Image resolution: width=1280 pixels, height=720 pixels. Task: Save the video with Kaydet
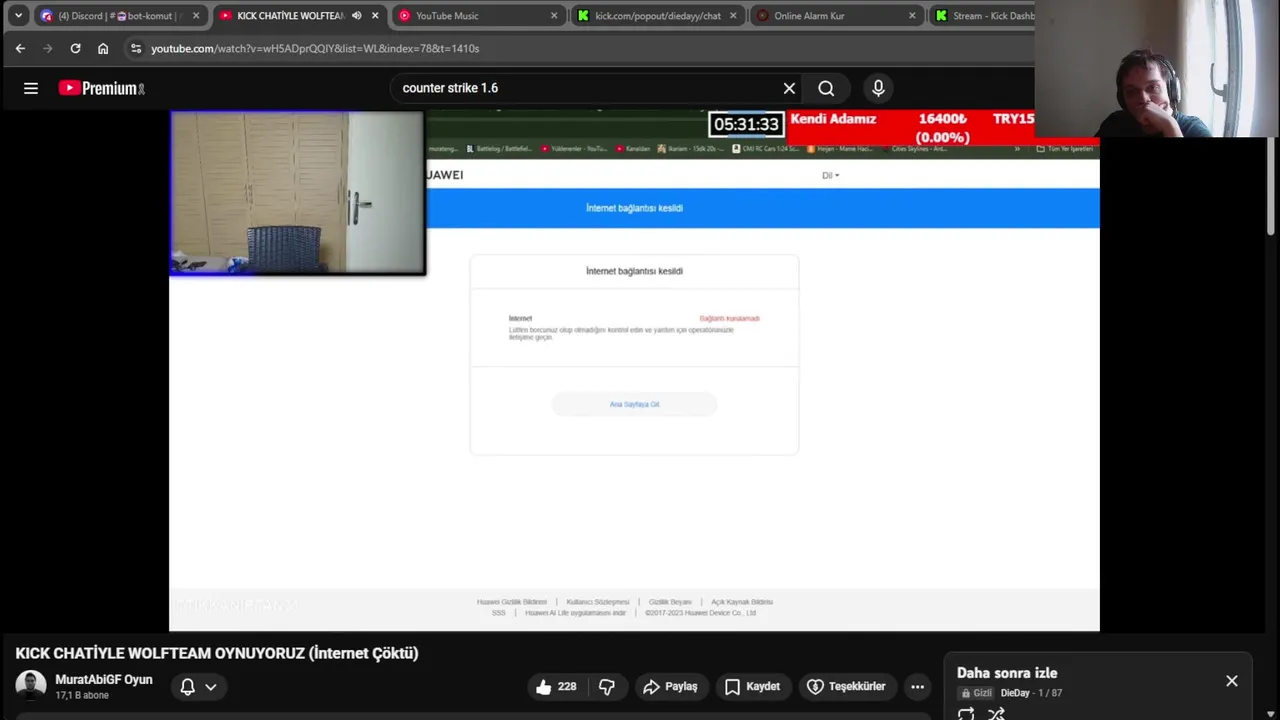click(x=752, y=687)
